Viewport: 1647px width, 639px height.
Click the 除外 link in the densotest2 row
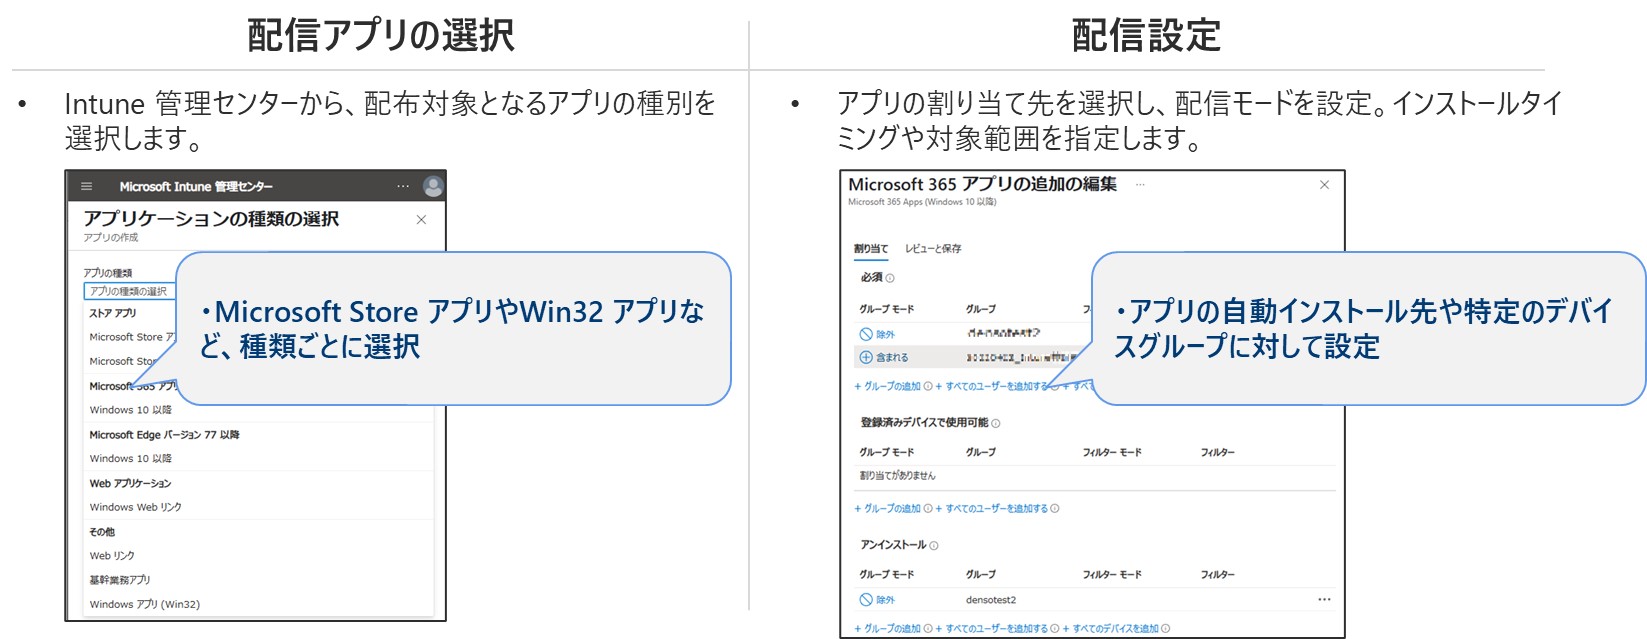[x=886, y=600]
